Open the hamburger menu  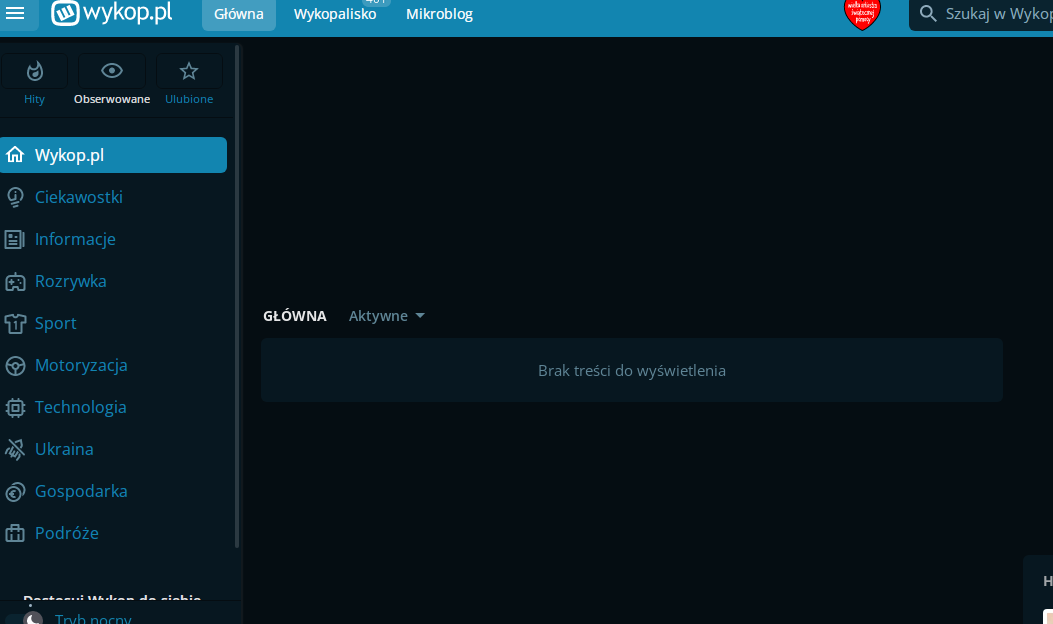(x=15, y=14)
